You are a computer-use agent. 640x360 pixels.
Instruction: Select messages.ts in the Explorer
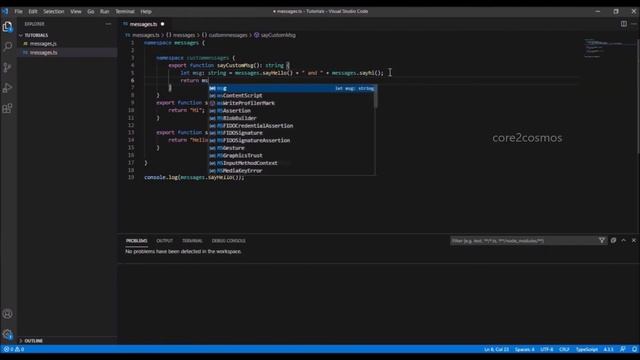click(43, 53)
